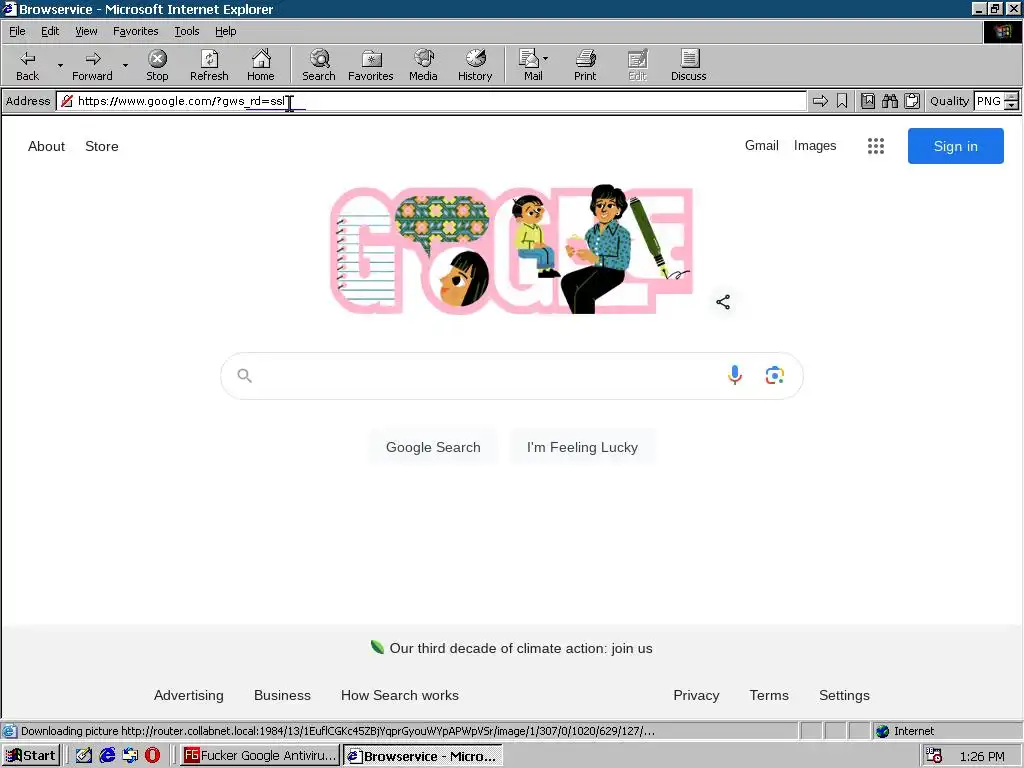Stop page loading with the Stop button

(x=157, y=65)
